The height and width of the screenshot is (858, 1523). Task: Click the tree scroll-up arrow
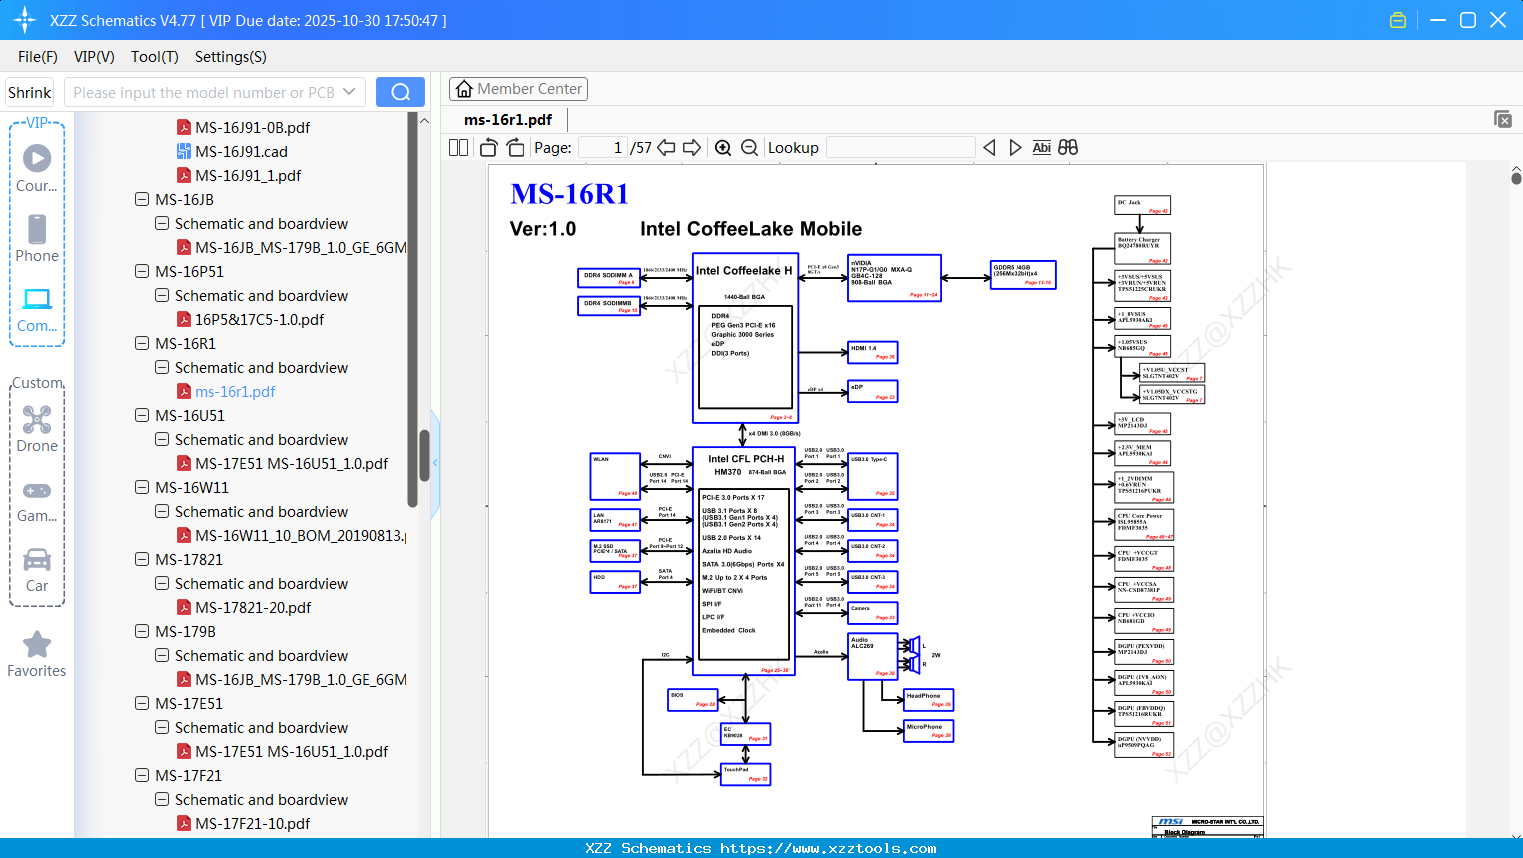click(423, 121)
